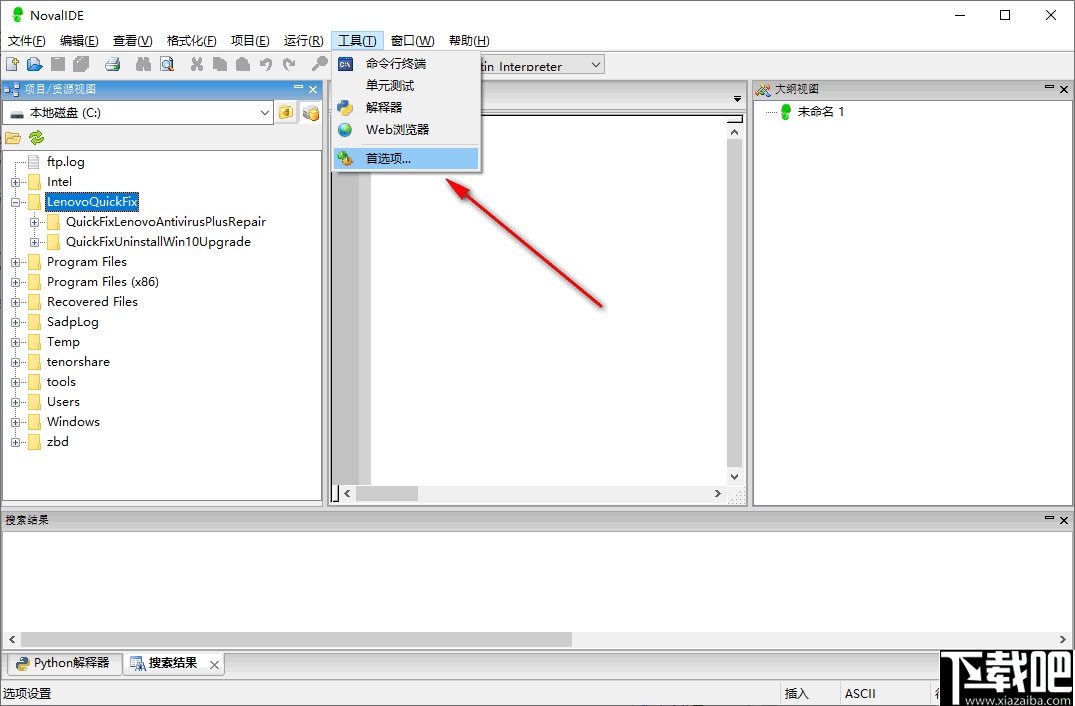Click the editor horizontal scrollbar right arrow

(x=718, y=494)
